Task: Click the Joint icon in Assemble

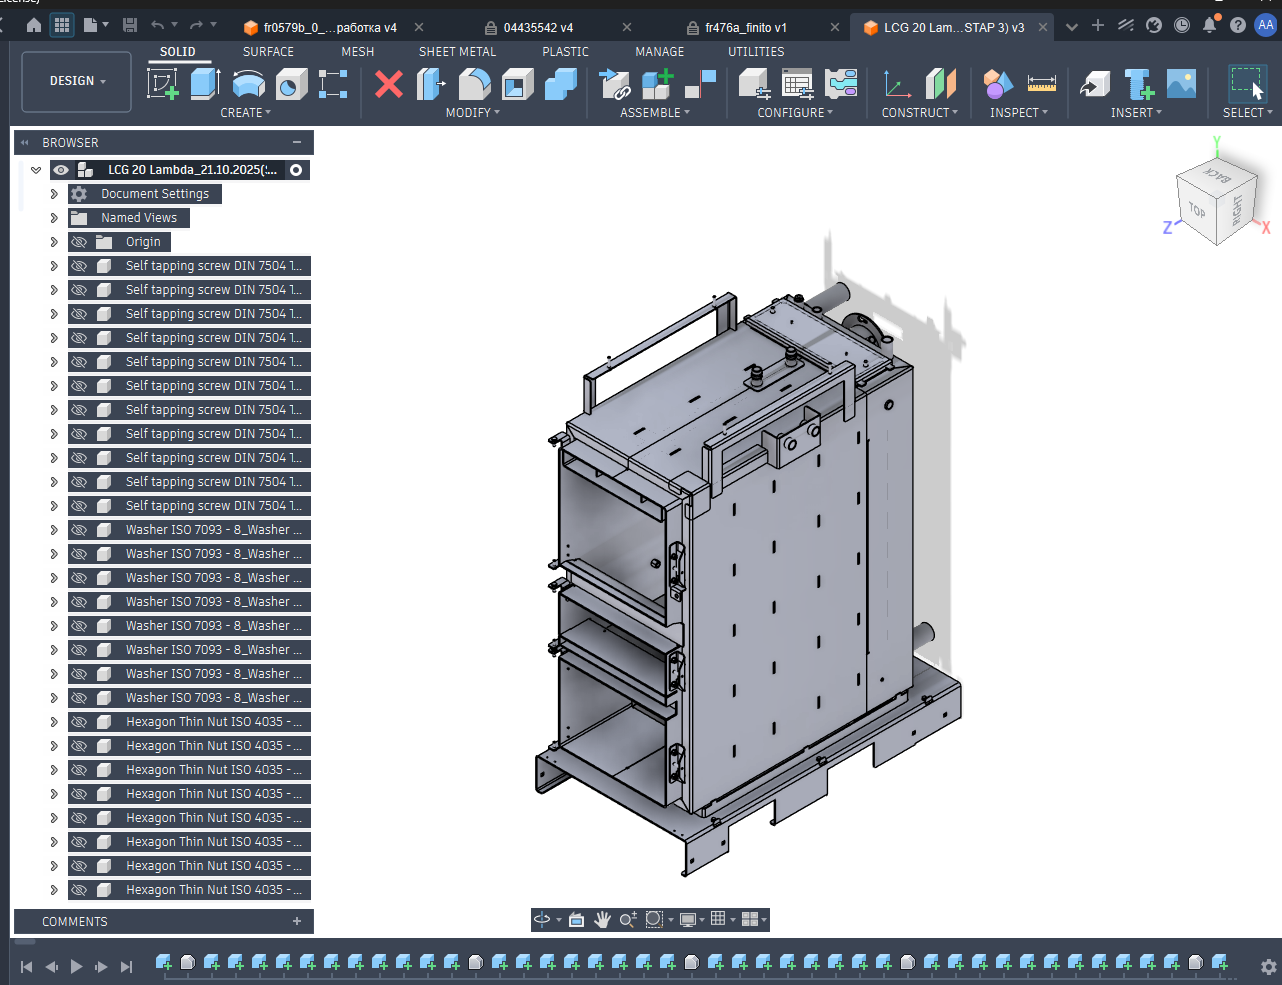Action: tap(701, 84)
